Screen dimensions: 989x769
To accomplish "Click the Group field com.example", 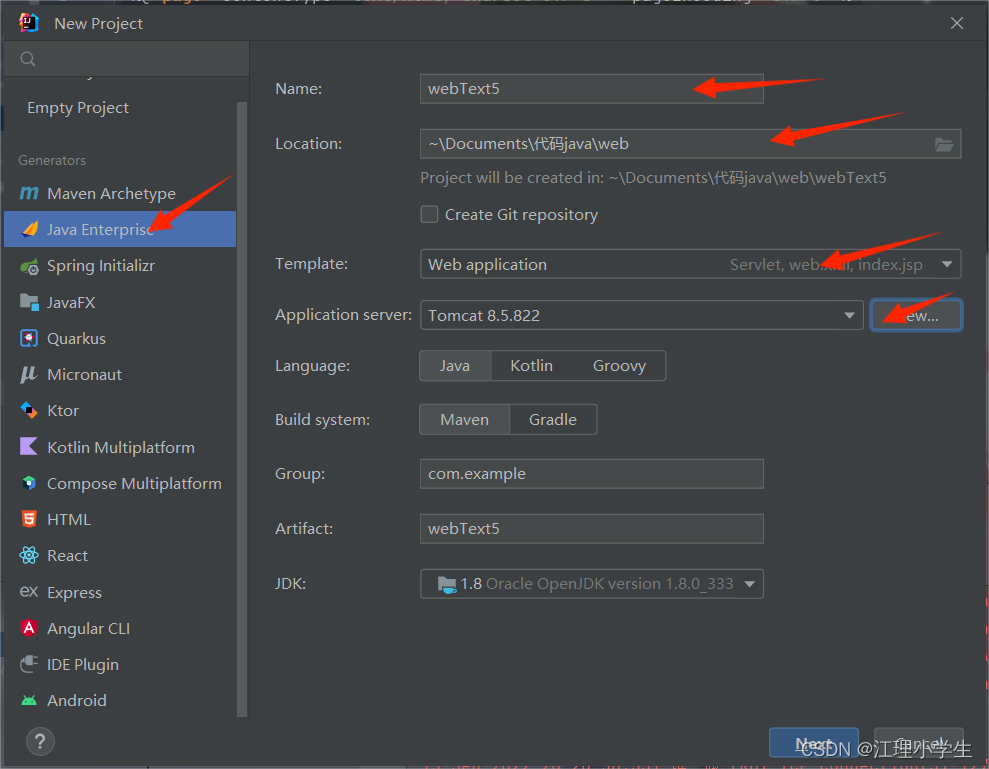I will point(592,474).
